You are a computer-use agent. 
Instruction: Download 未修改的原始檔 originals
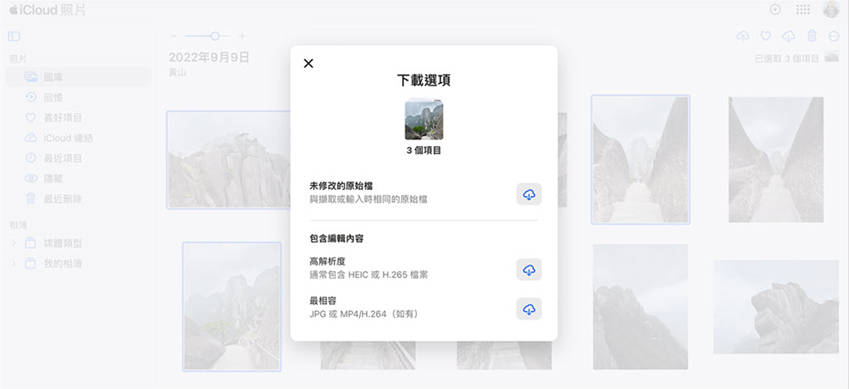pos(529,194)
